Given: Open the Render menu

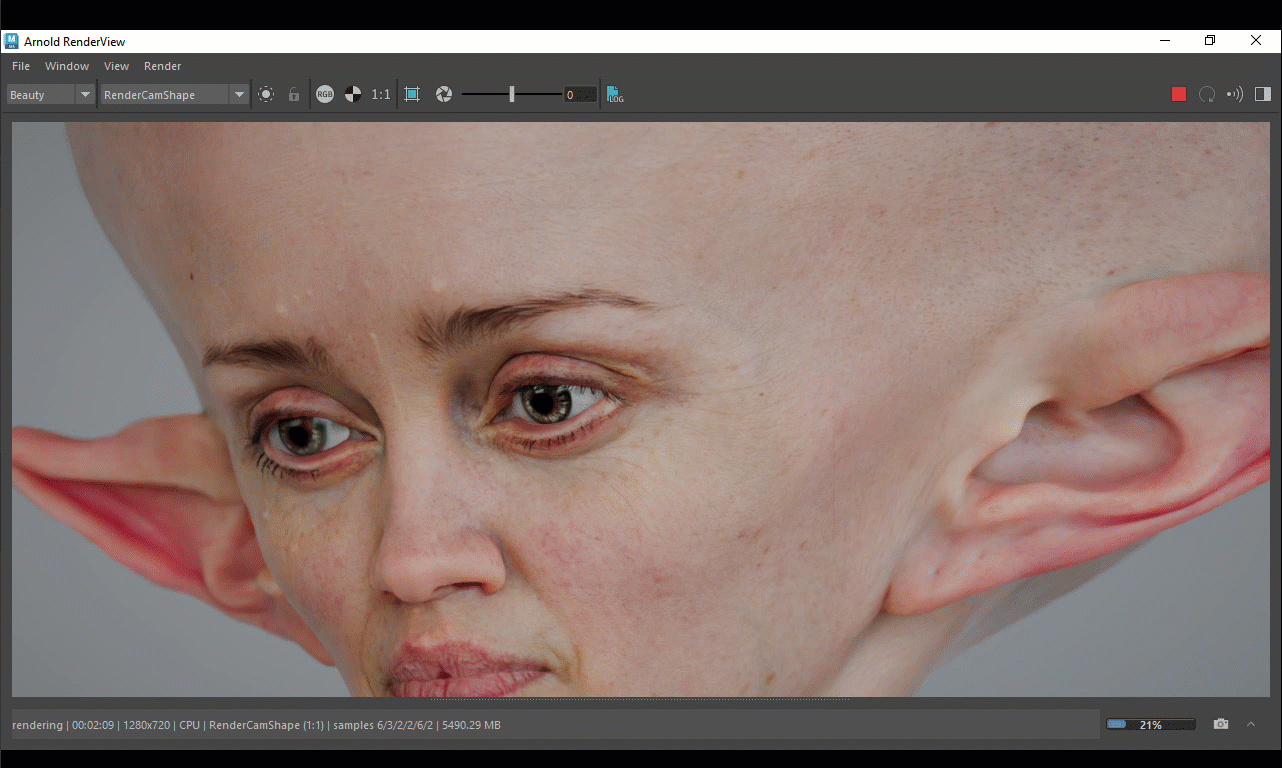Looking at the screenshot, I should 162,66.
